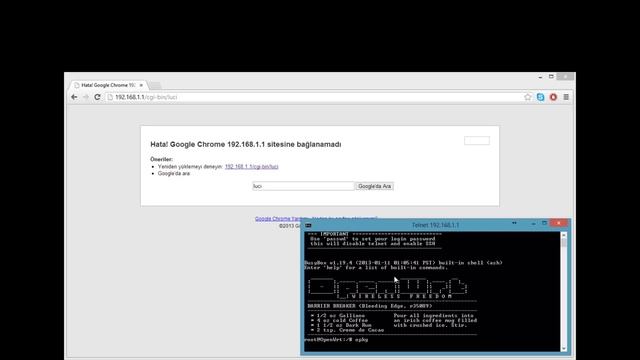
Task: Close the 'Hata! Google Chrome' tab
Action: (141, 85)
